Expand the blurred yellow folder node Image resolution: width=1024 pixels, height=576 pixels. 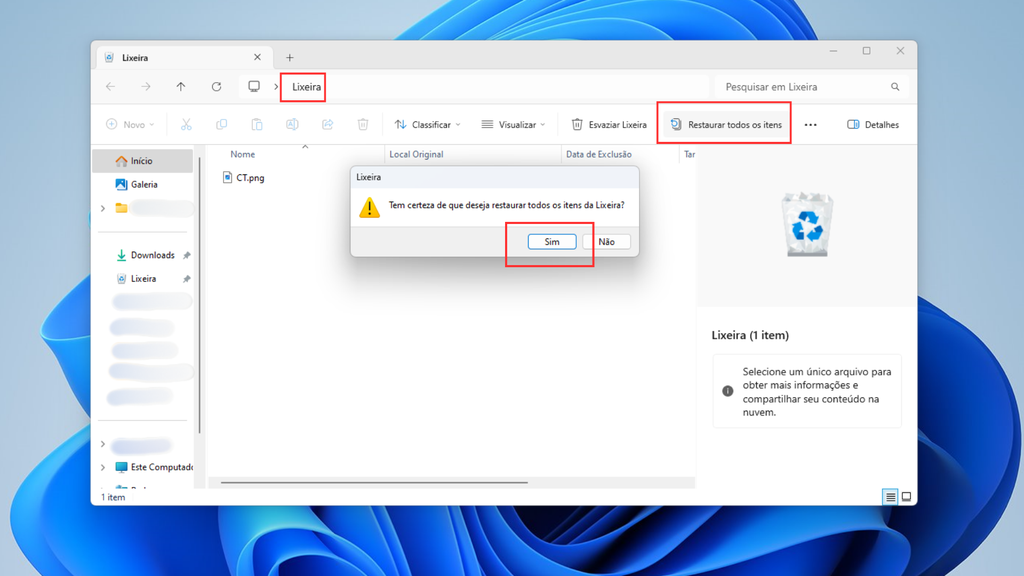click(x=103, y=208)
